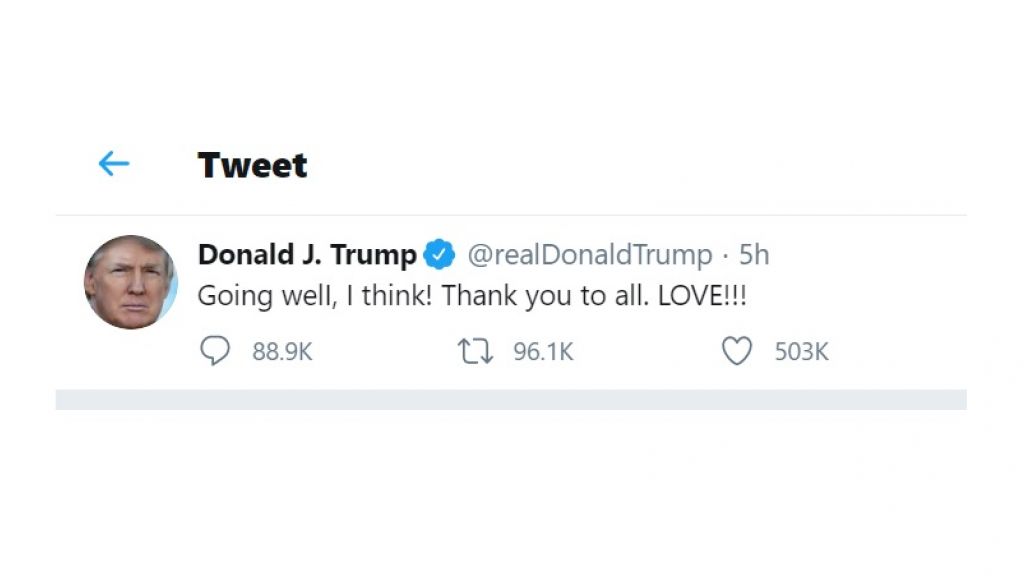The width and height of the screenshot is (1024, 576).
Task: Click the blue back arrow
Action: coord(114,164)
